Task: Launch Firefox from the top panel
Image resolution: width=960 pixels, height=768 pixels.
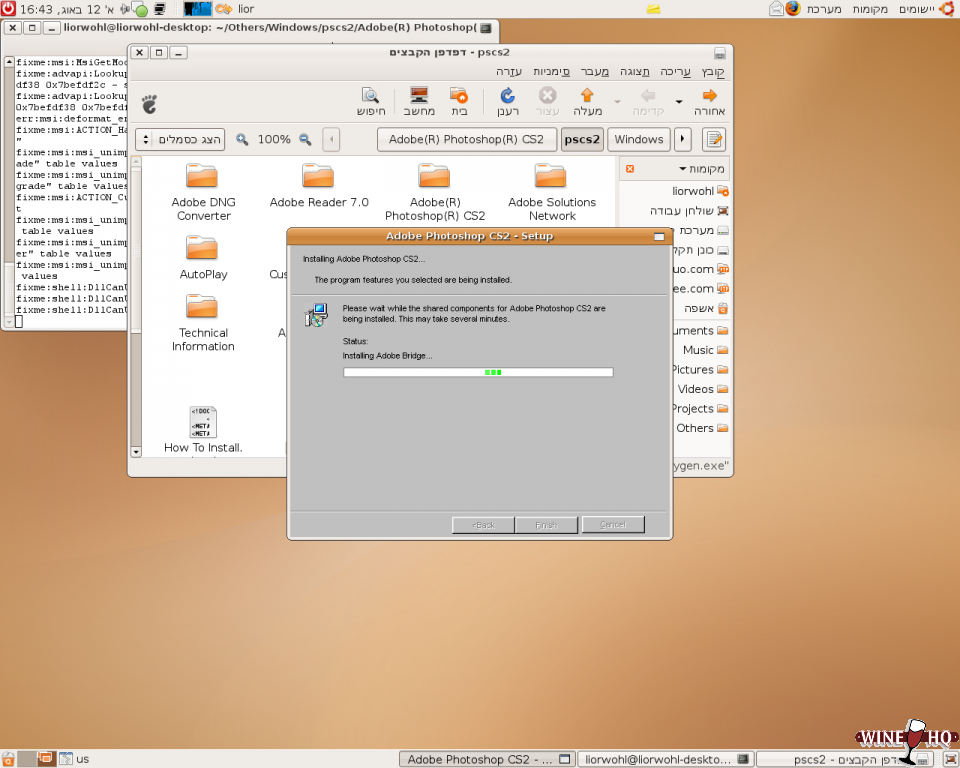Action: (x=793, y=9)
